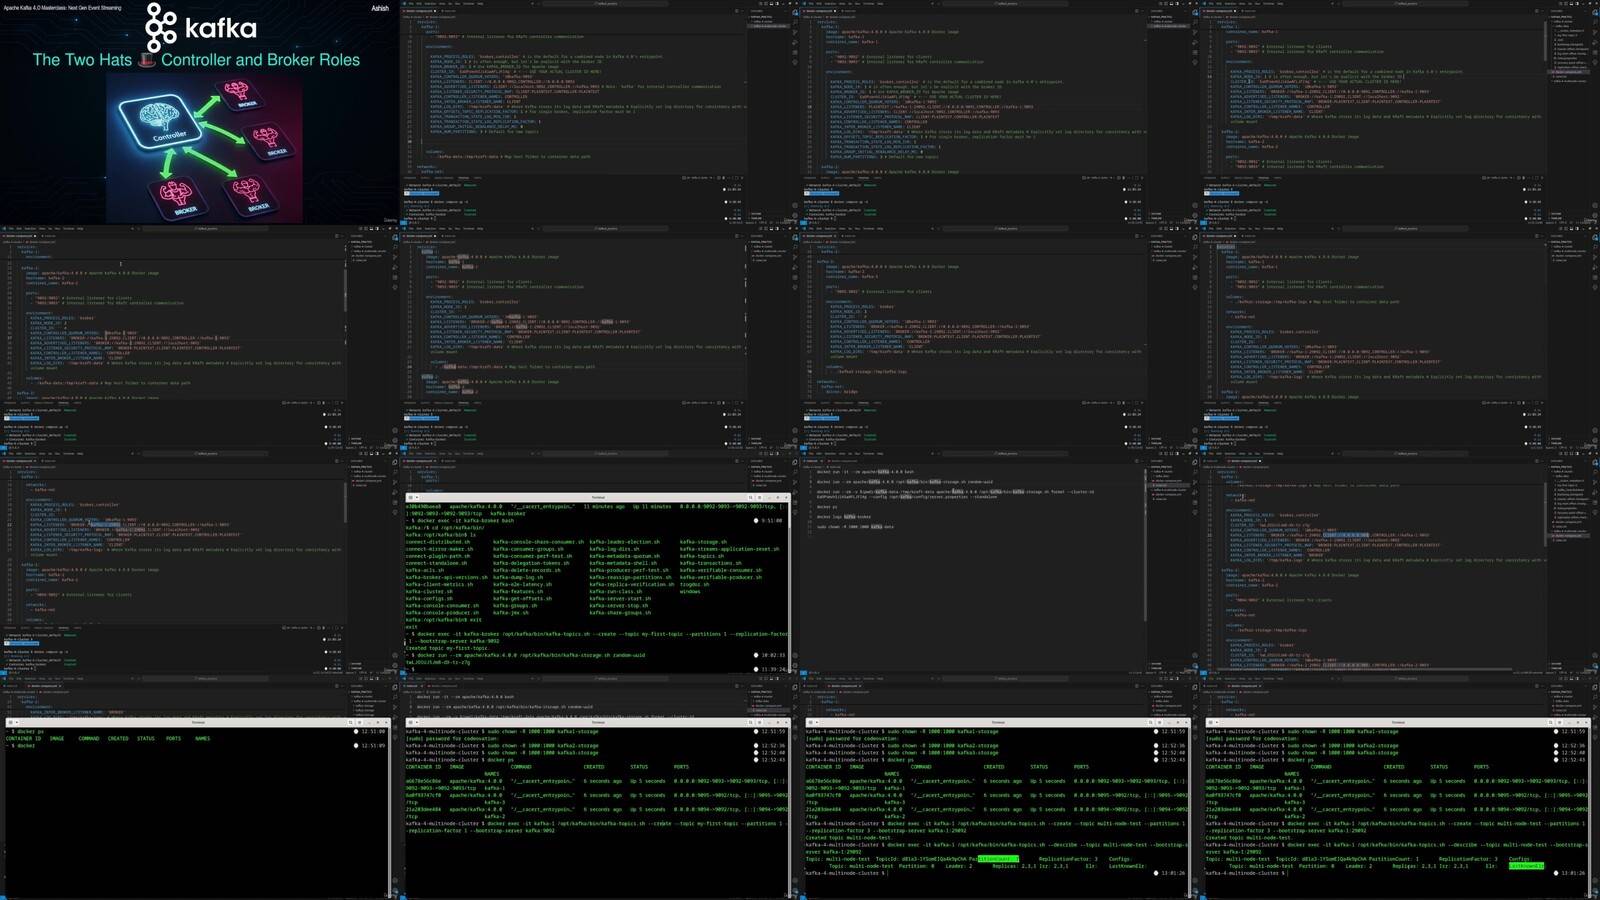Screen dimensions: 1600x900
Task: Click 'kafka-verifiable-consumer.sh' in the terminal listing
Action: (x=721, y=570)
